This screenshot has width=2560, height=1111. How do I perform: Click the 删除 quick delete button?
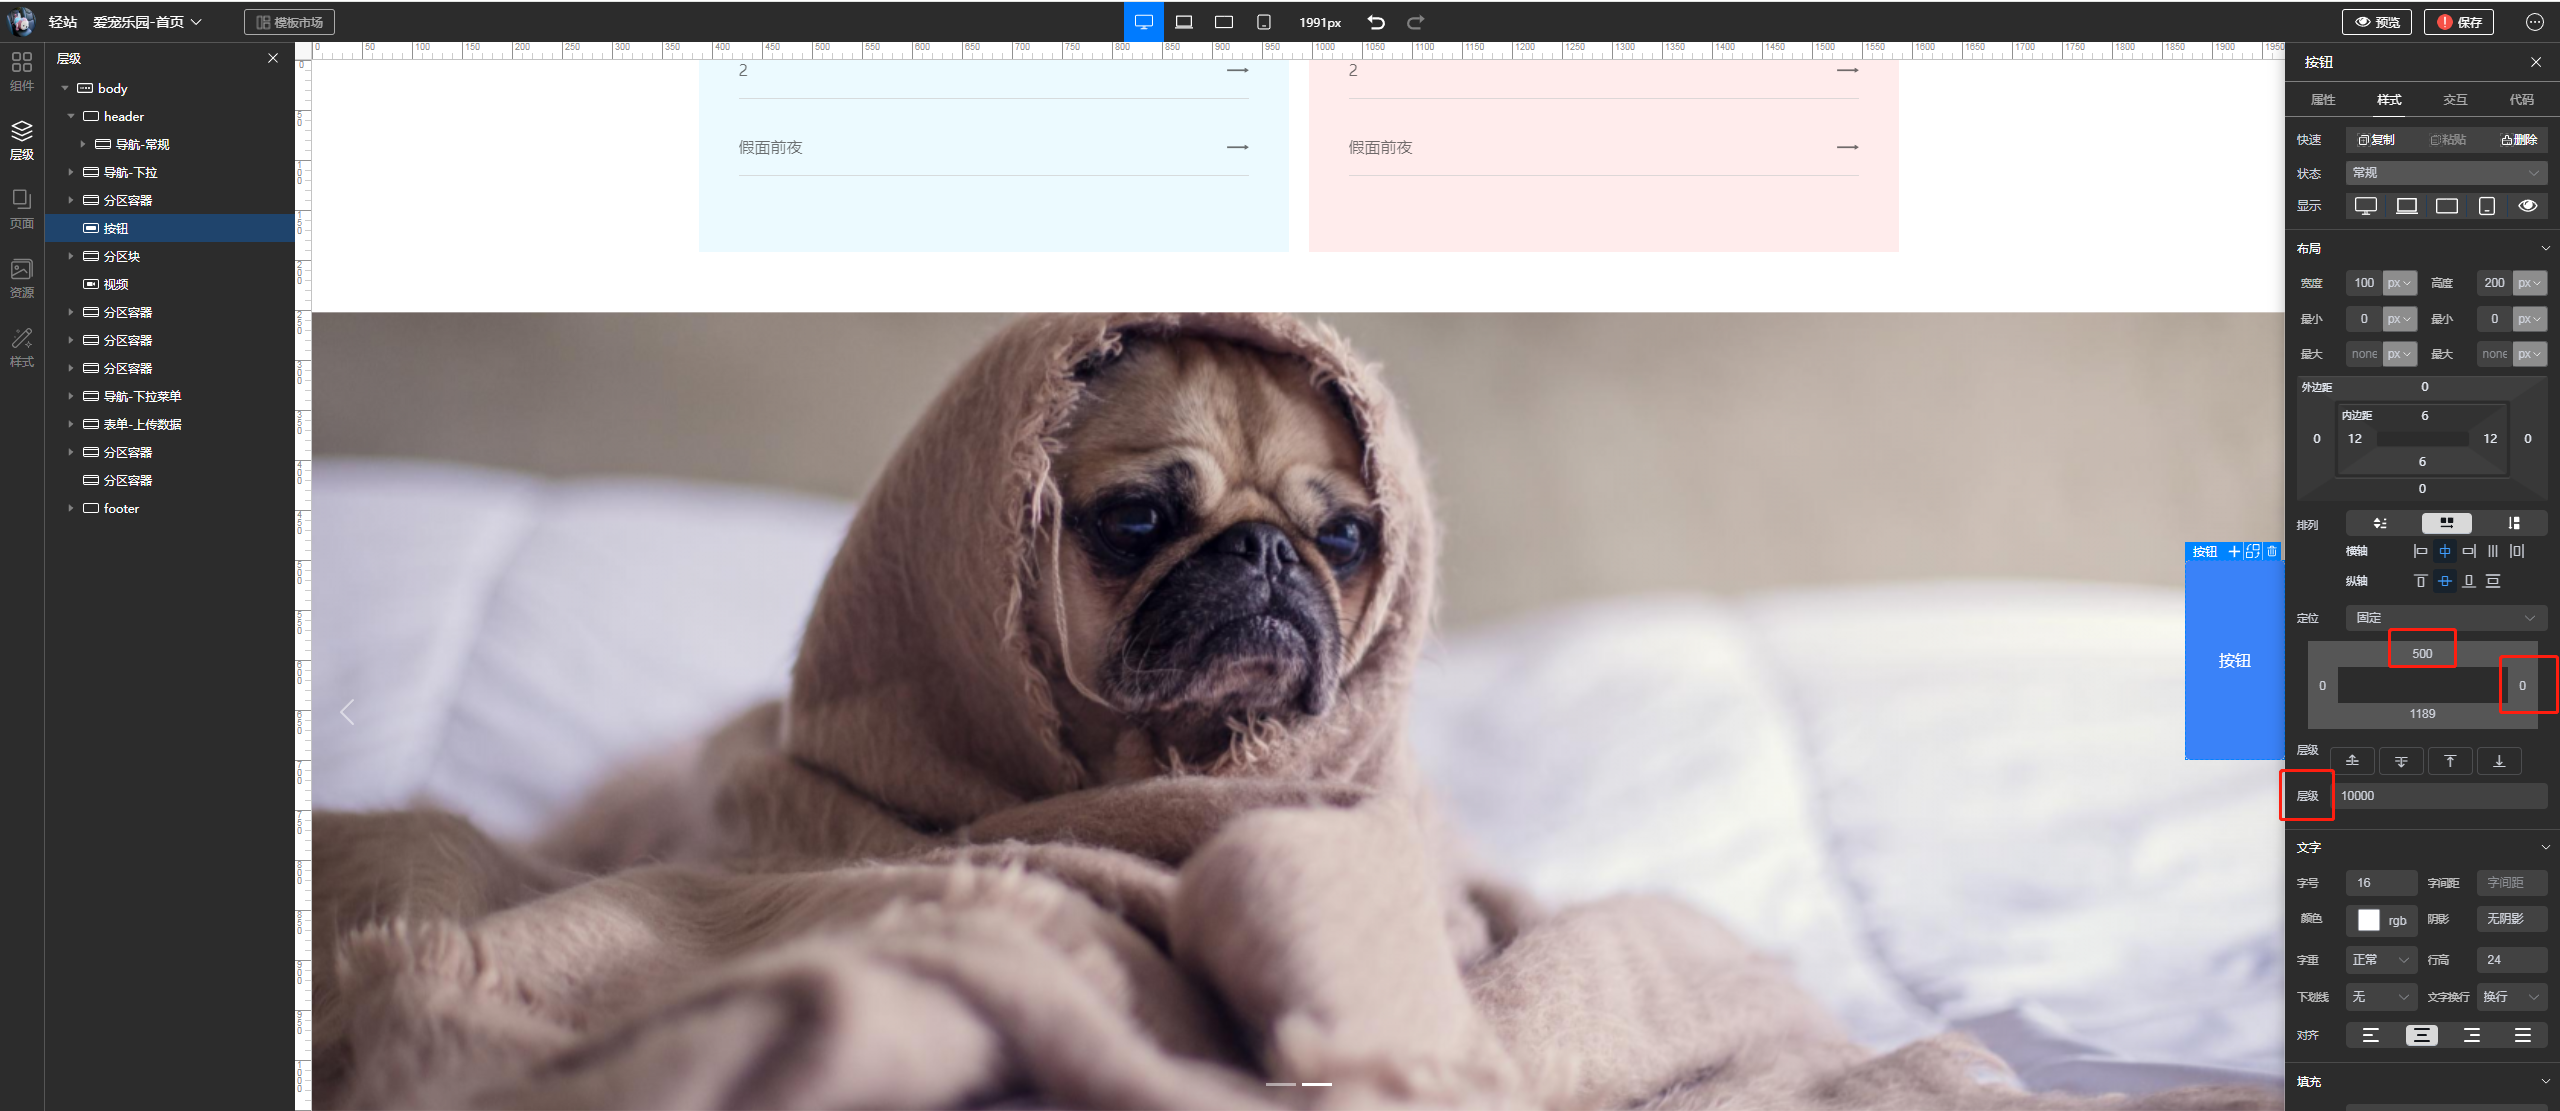[x=2519, y=140]
